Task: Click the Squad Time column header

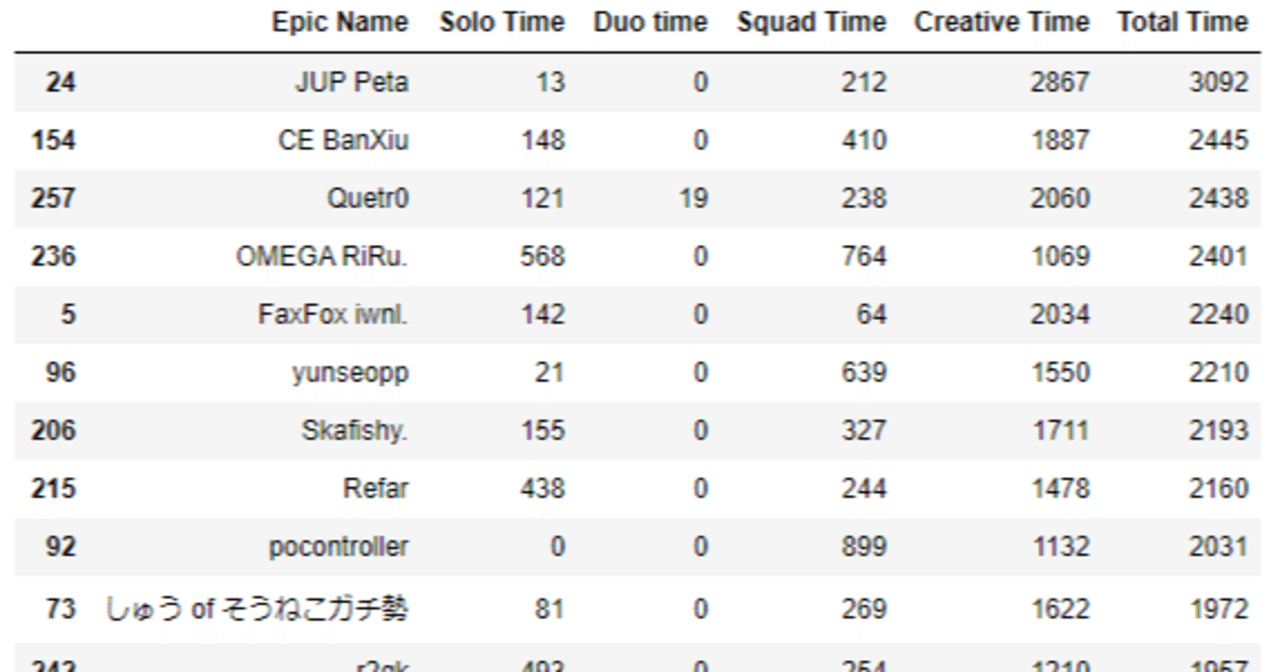Action: click(811, 22)
